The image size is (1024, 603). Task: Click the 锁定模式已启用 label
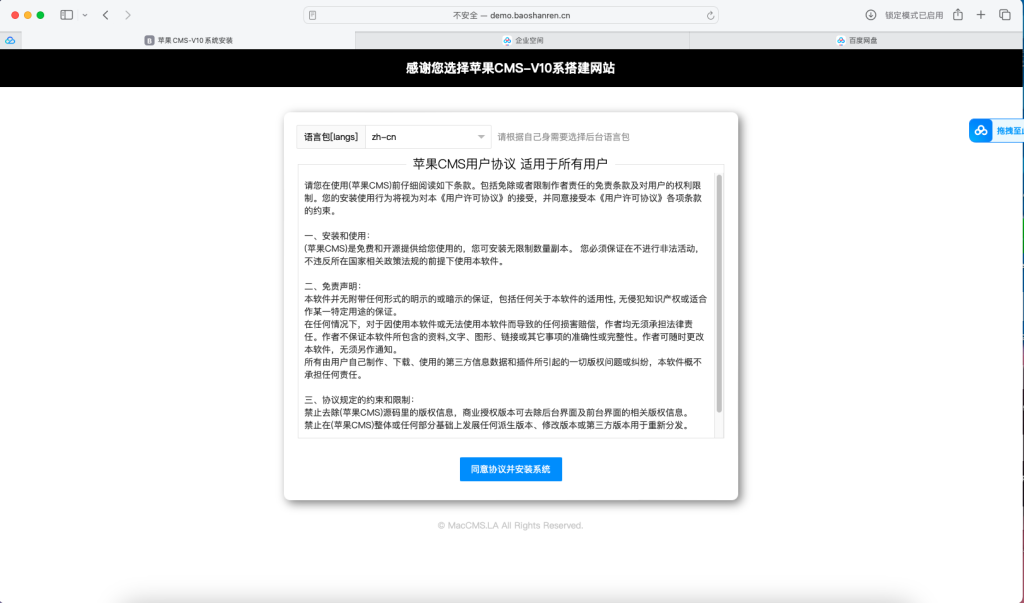point(914,16)
